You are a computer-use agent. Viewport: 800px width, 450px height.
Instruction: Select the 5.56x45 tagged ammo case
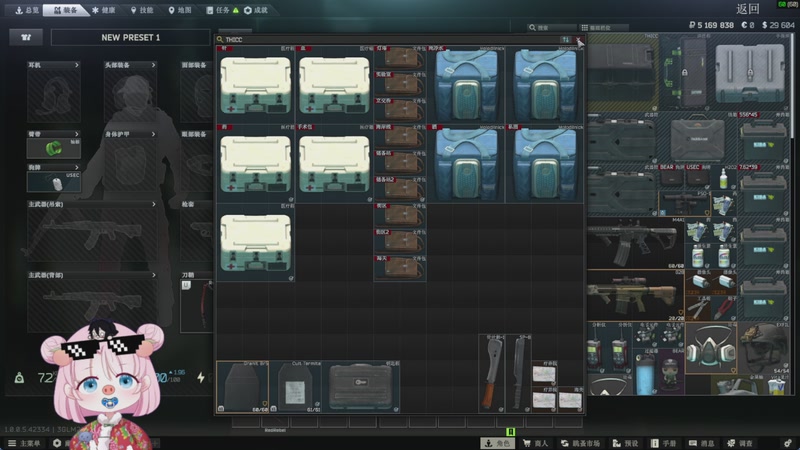(763, 138)
